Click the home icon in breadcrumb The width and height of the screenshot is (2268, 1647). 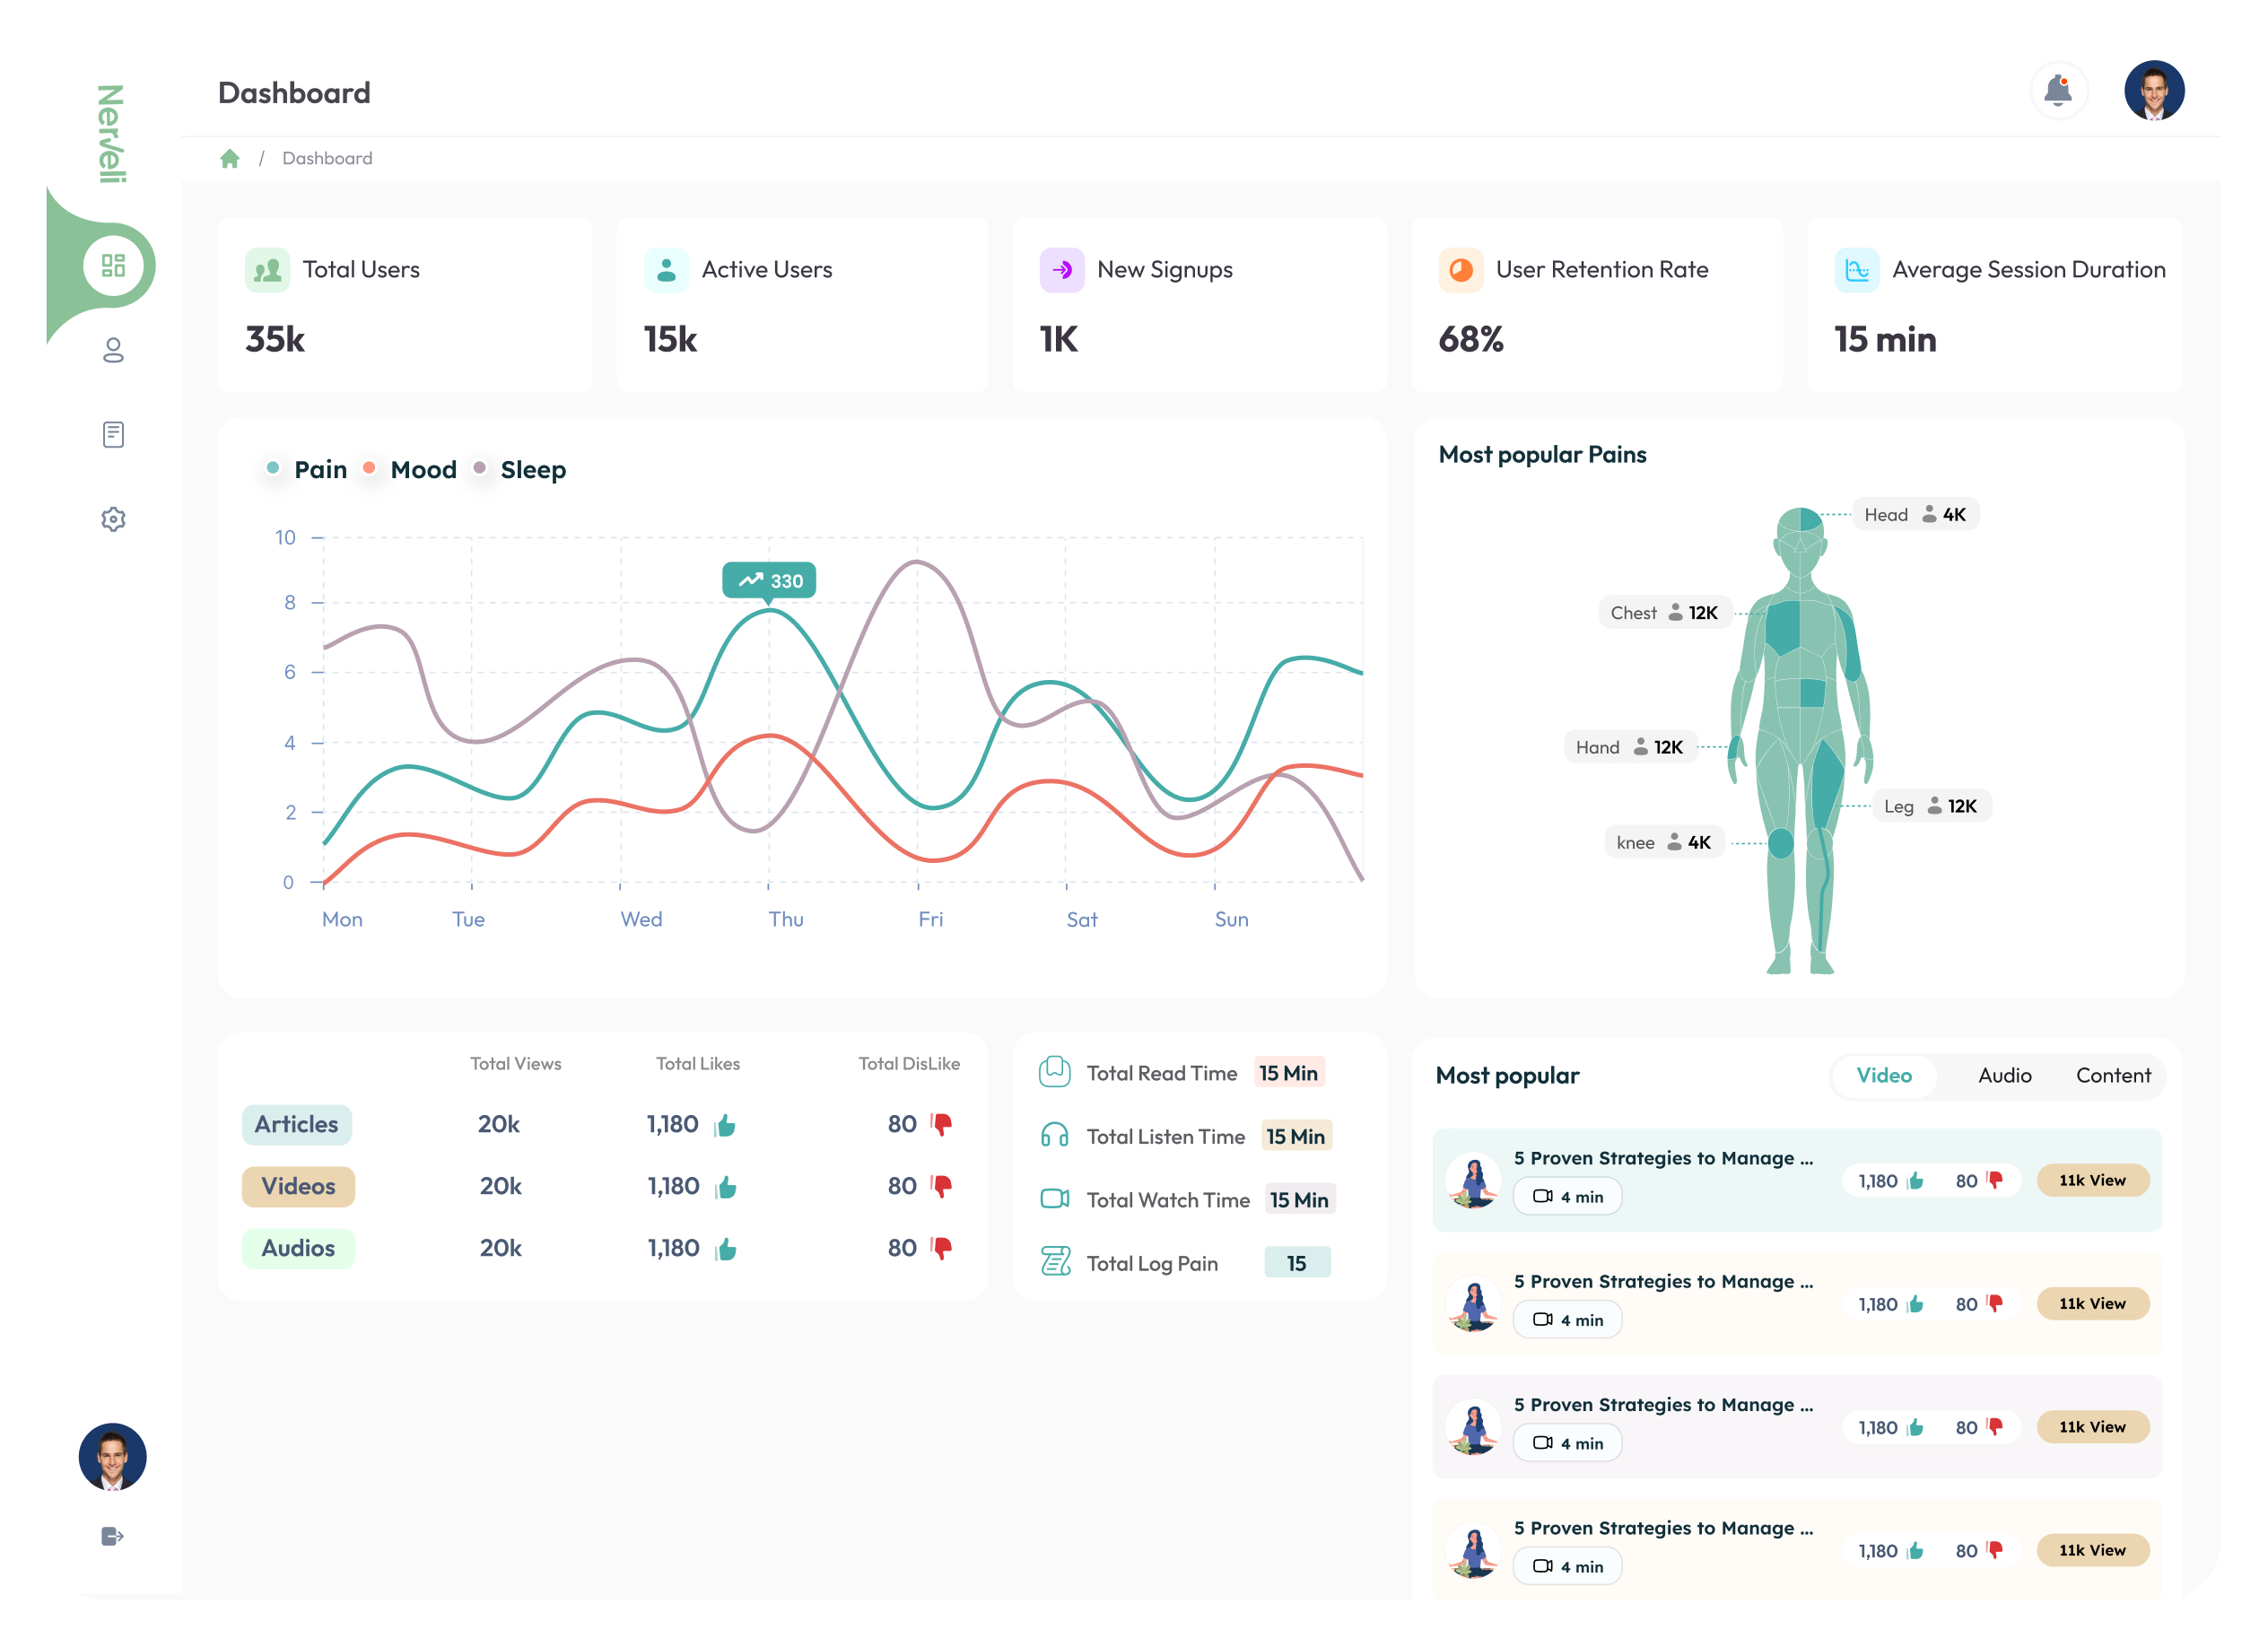pos(229,158)
